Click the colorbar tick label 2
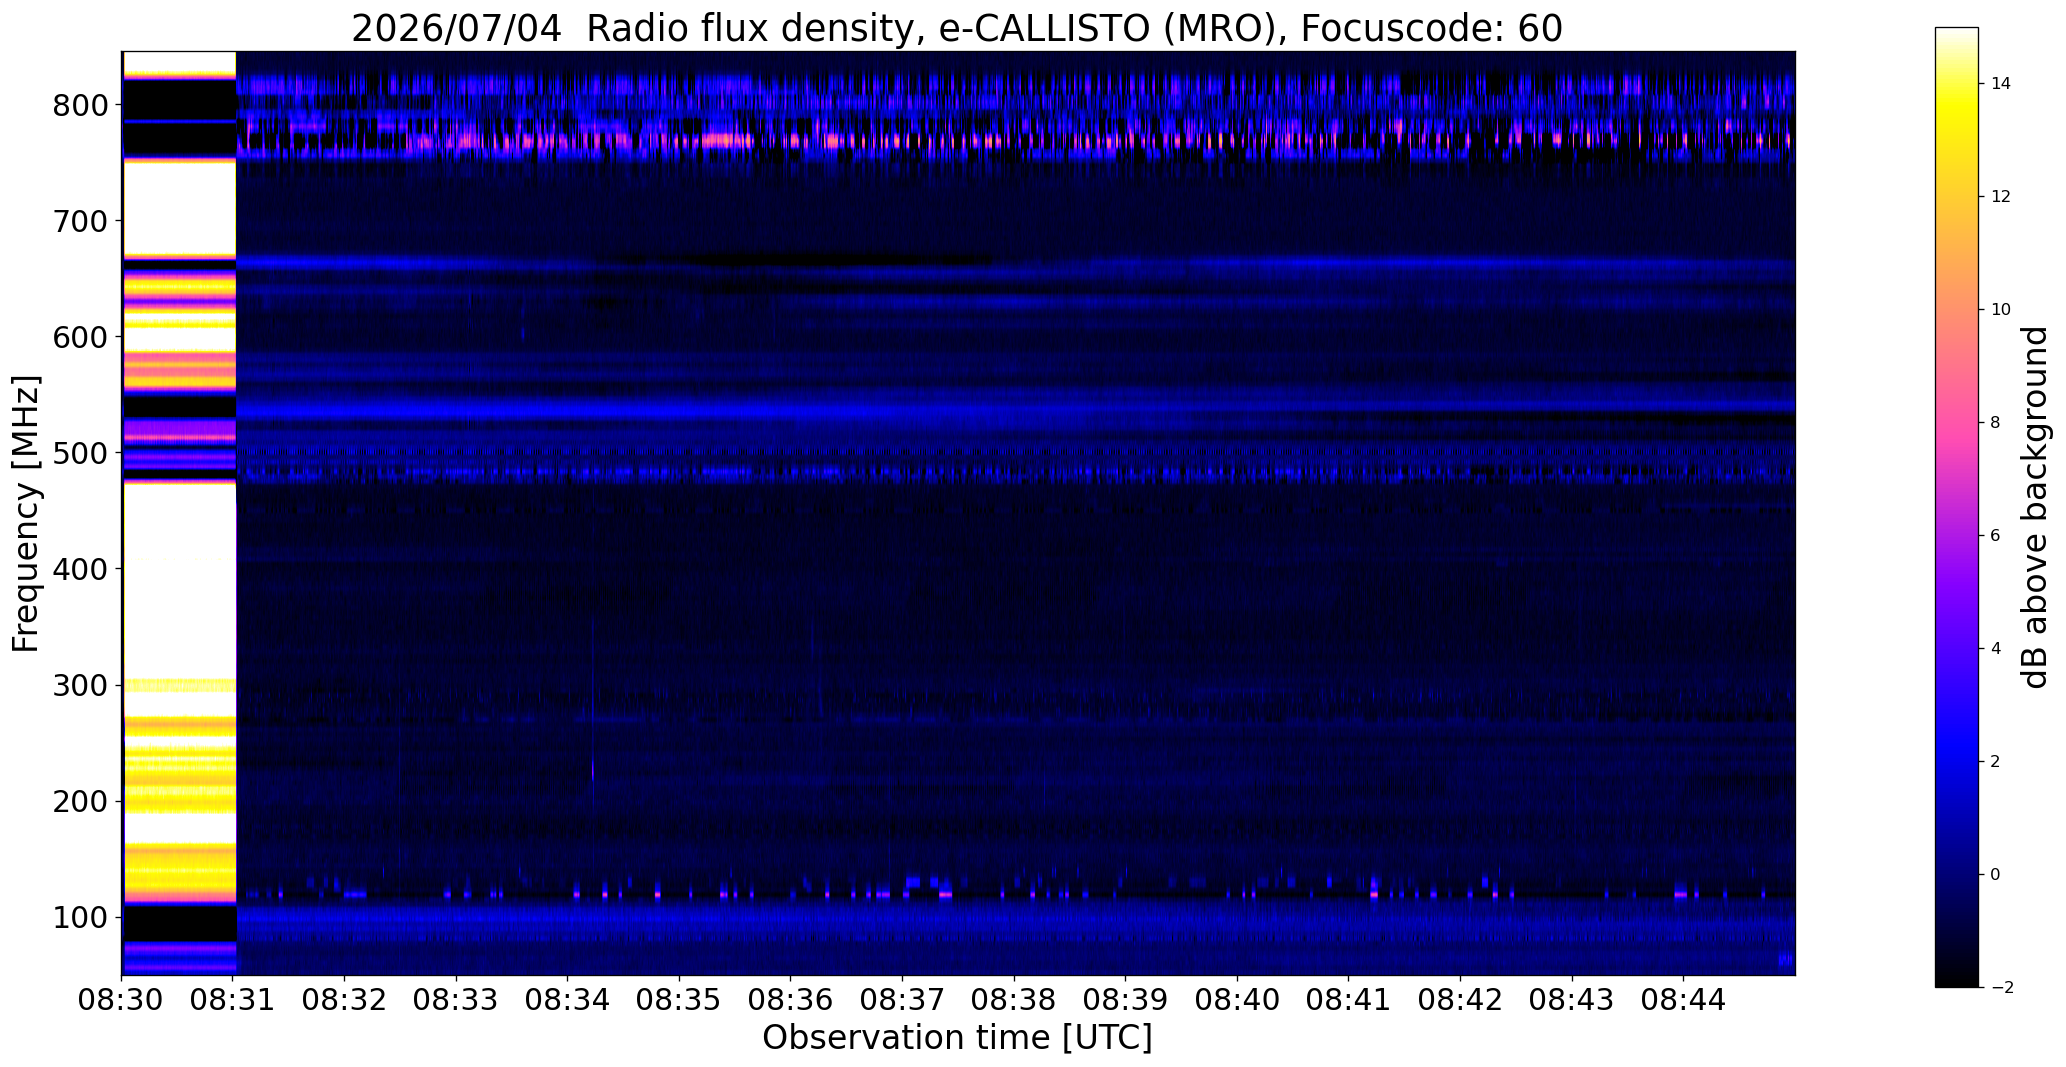2066x1067 pixels. point(1996,762)
